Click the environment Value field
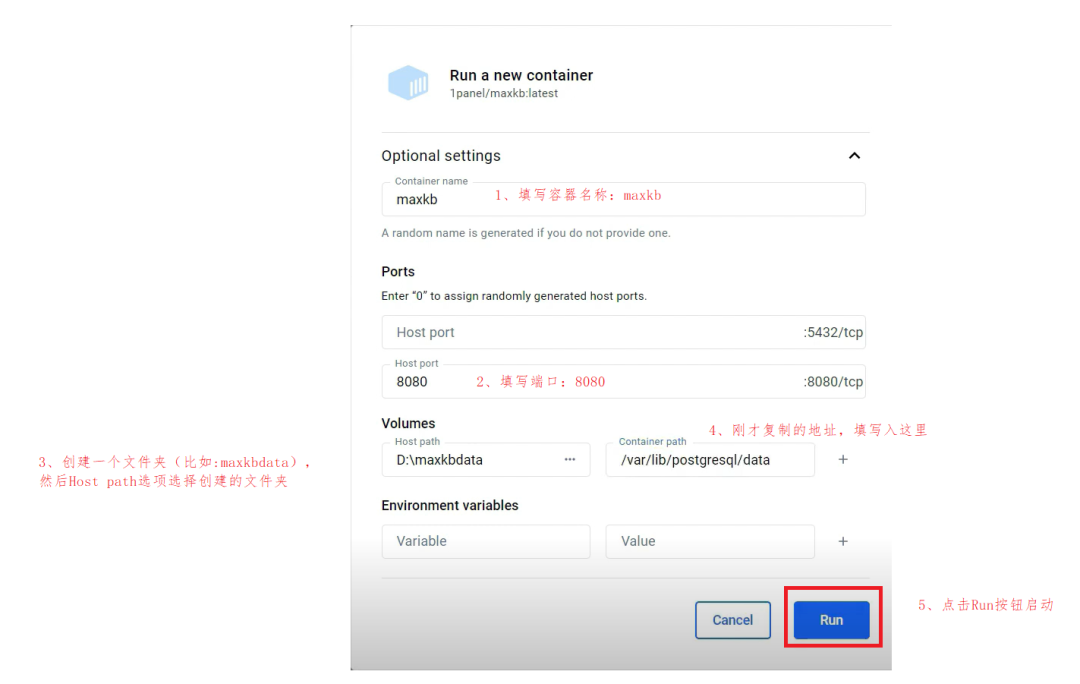1080x684 pixels. (x=710, y=541)
